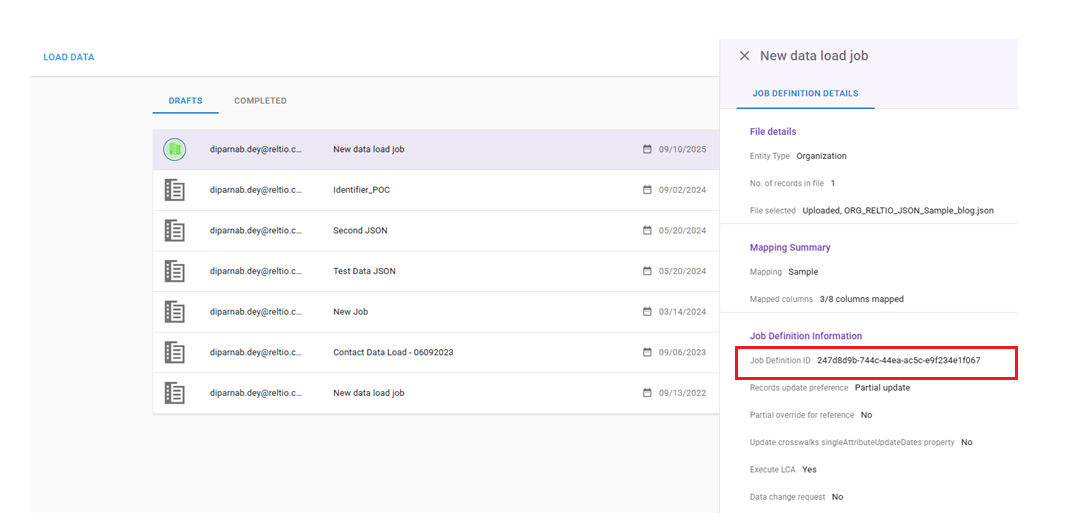Click calendar icon next to 09/10/2025
Screen dimensions: 1066x521
647,149
